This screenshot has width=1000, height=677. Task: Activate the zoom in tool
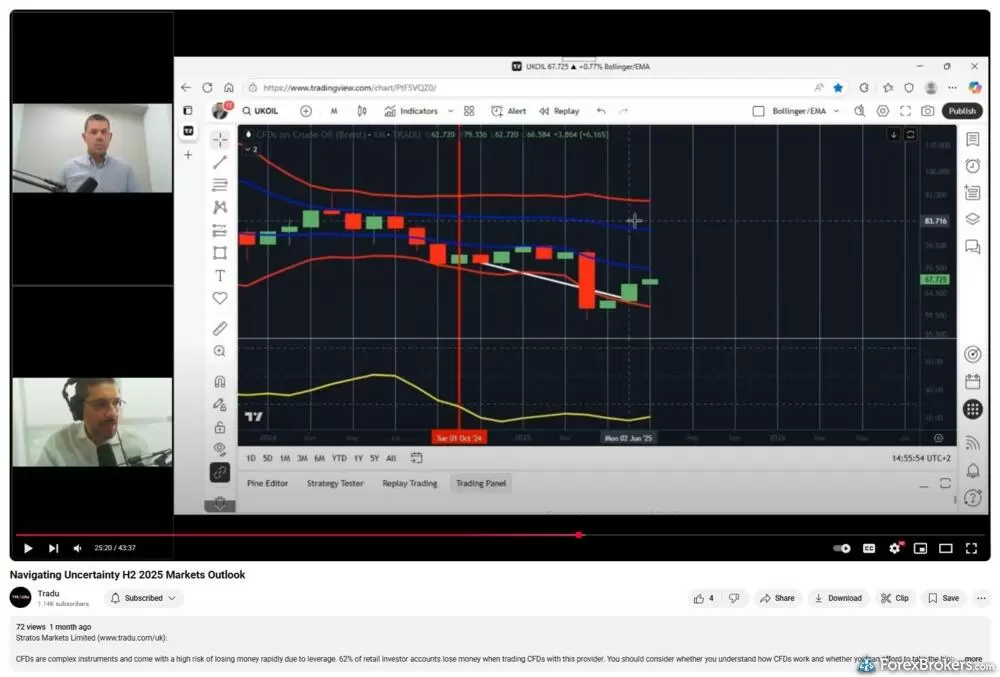[220, 351]
